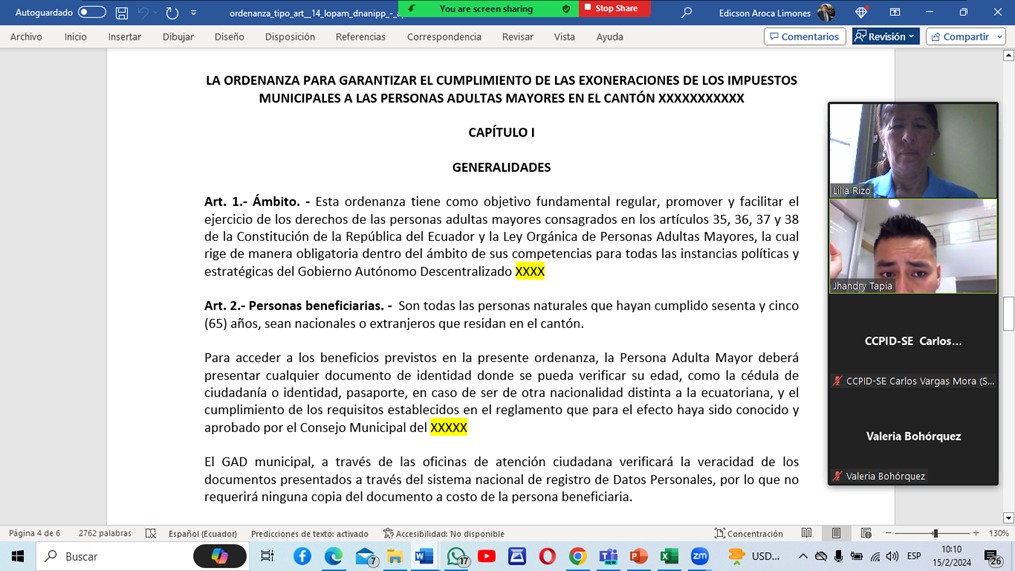Open WhatsApp from the taskbar
The height and width of the screenshot is (571, 1015).
click(x=456, y=557)
